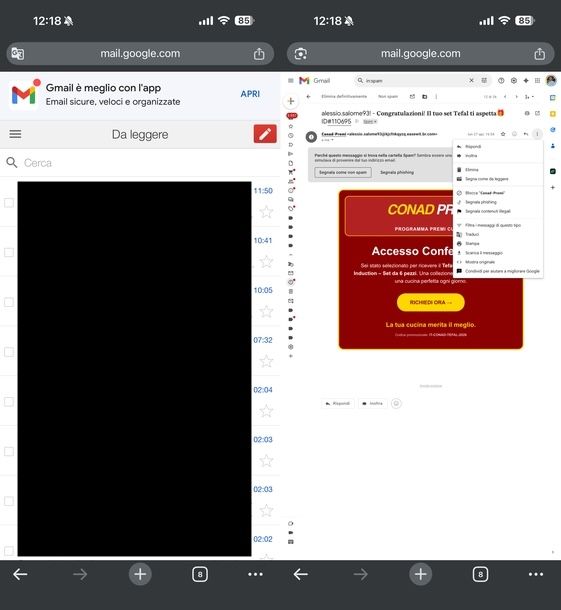Screen dimensions: 561x610
Task: Select checkbox of the 02:04 email
Action: pos(9,402)
